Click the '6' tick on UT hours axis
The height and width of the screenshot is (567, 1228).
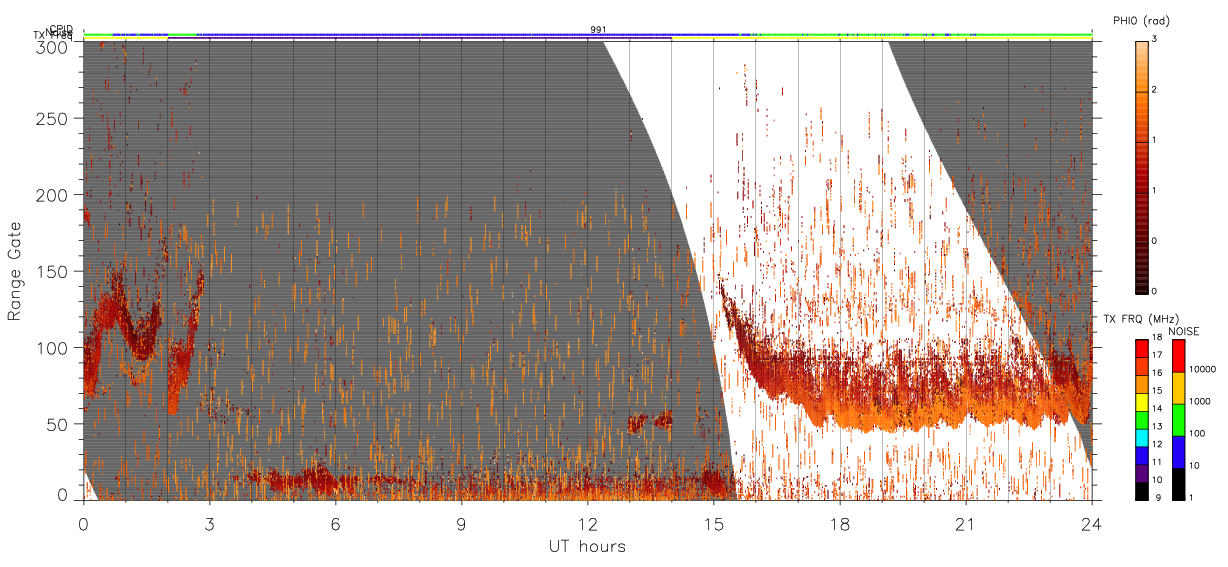[x=336, y=524]
